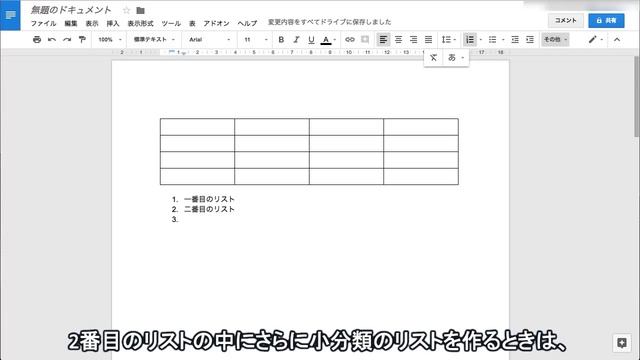Click the clear formatting icon
Image resolution: width=640 pixels, height=360 pixels.
pyautogui.click(x=433, y=58)
